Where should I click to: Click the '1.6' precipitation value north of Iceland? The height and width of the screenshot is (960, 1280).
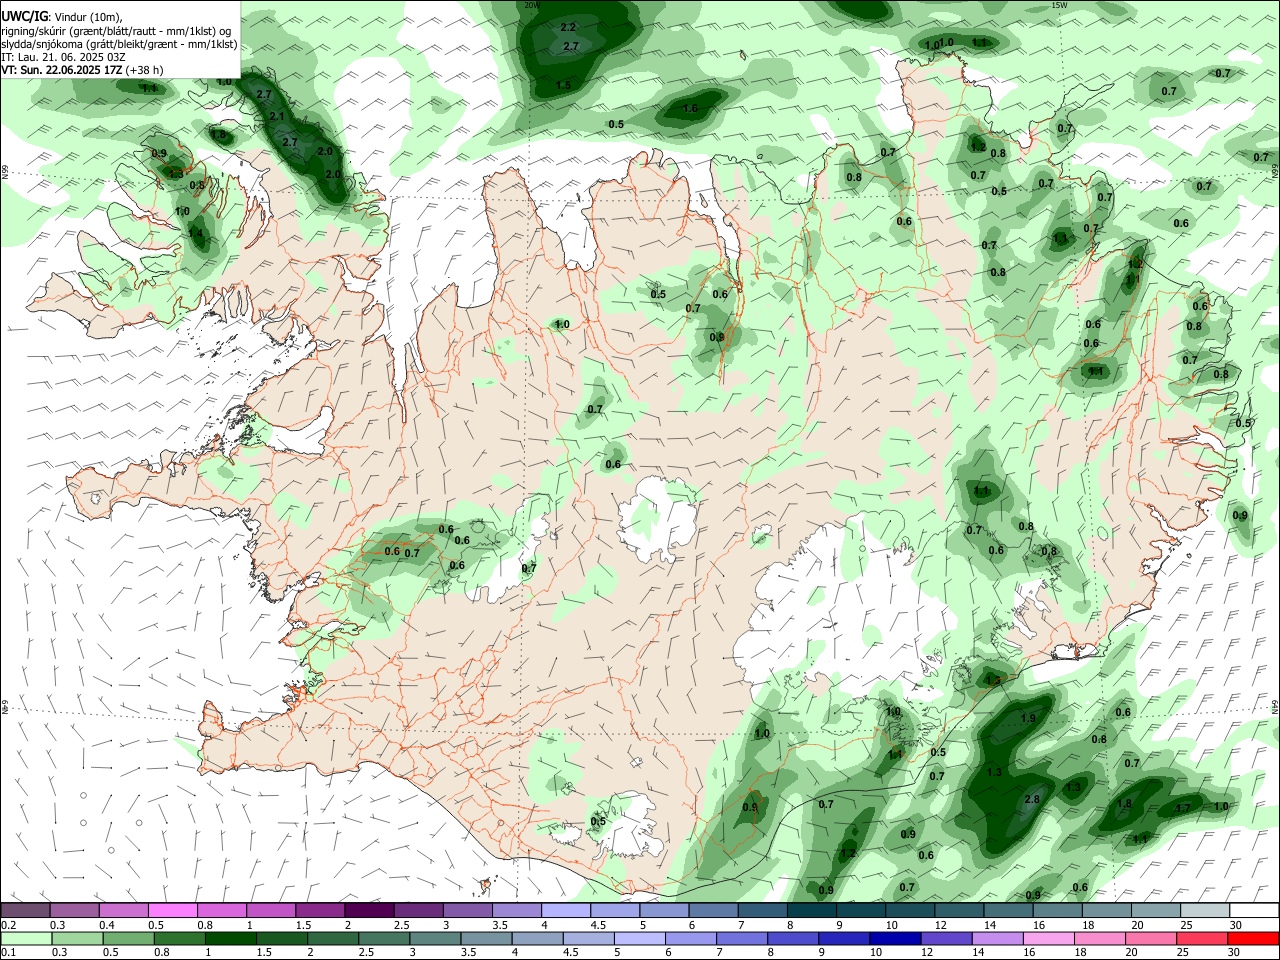(x=690, y=109)
